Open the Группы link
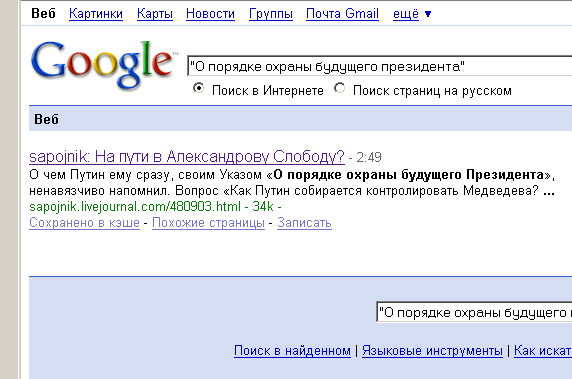572x379 pixels. (271, 14)
